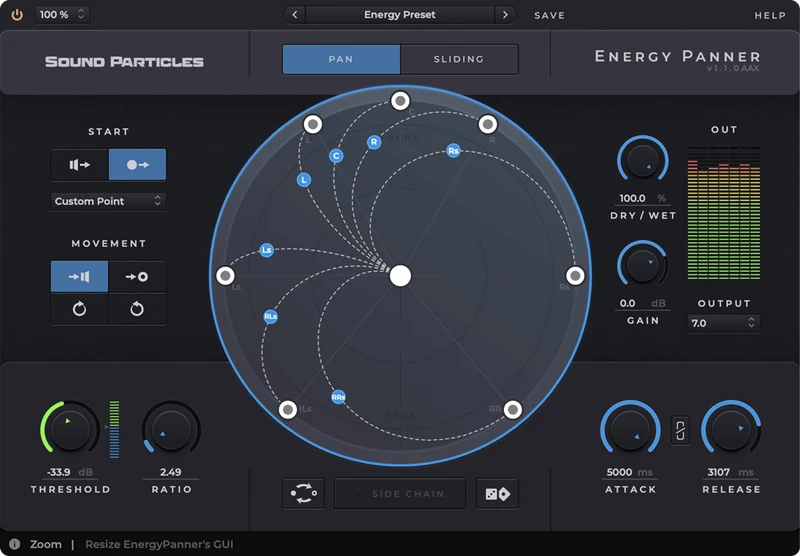The height and width of the screenshot is (556, 800).
Task: Click the dice randomize icon button
Action: click(x=497, y=493)
